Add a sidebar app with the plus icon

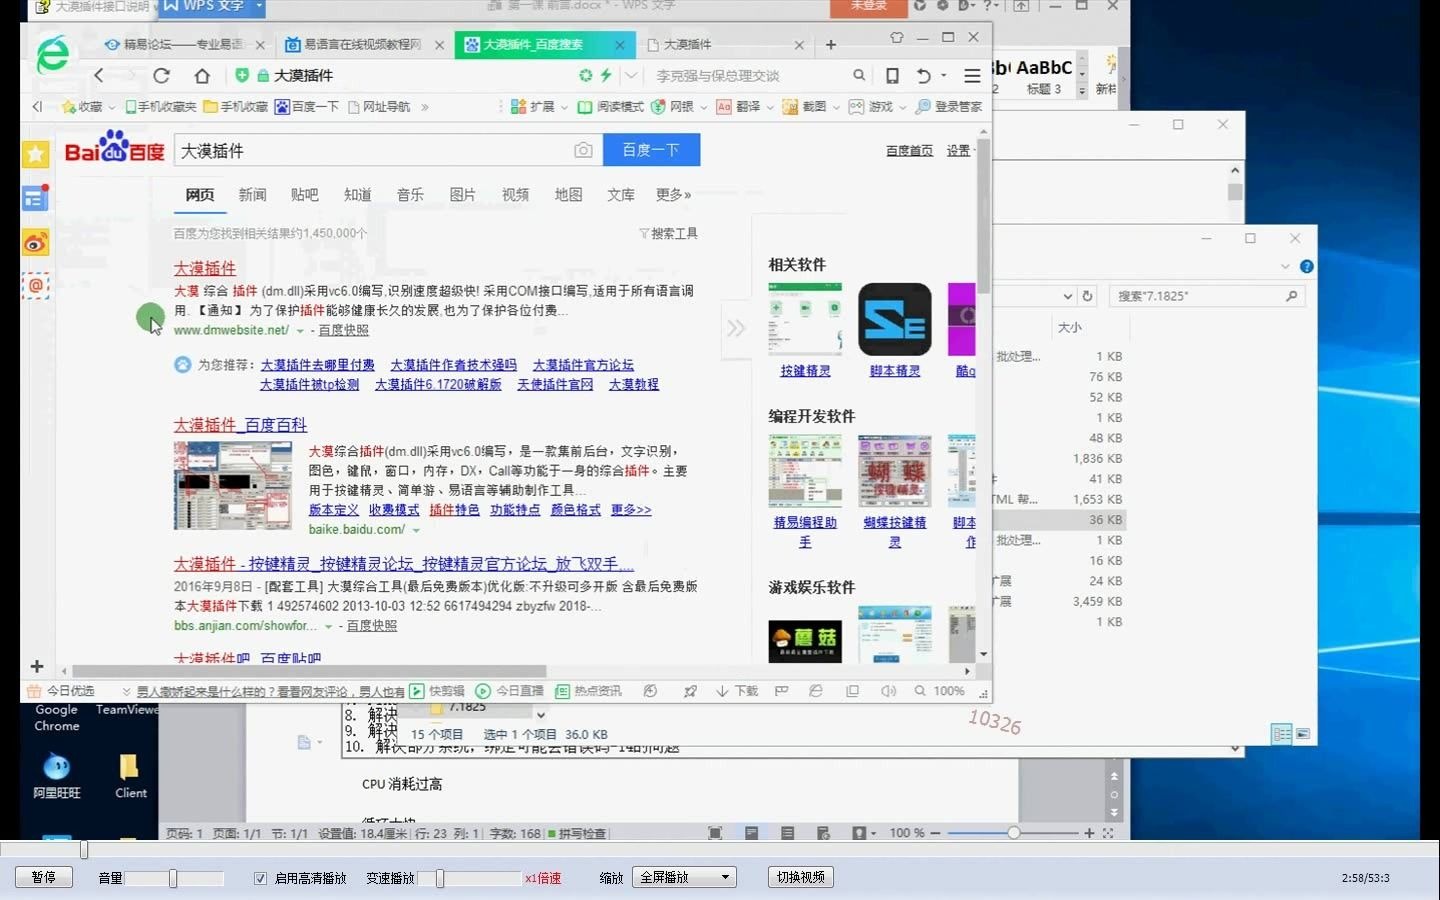point(37,666)
